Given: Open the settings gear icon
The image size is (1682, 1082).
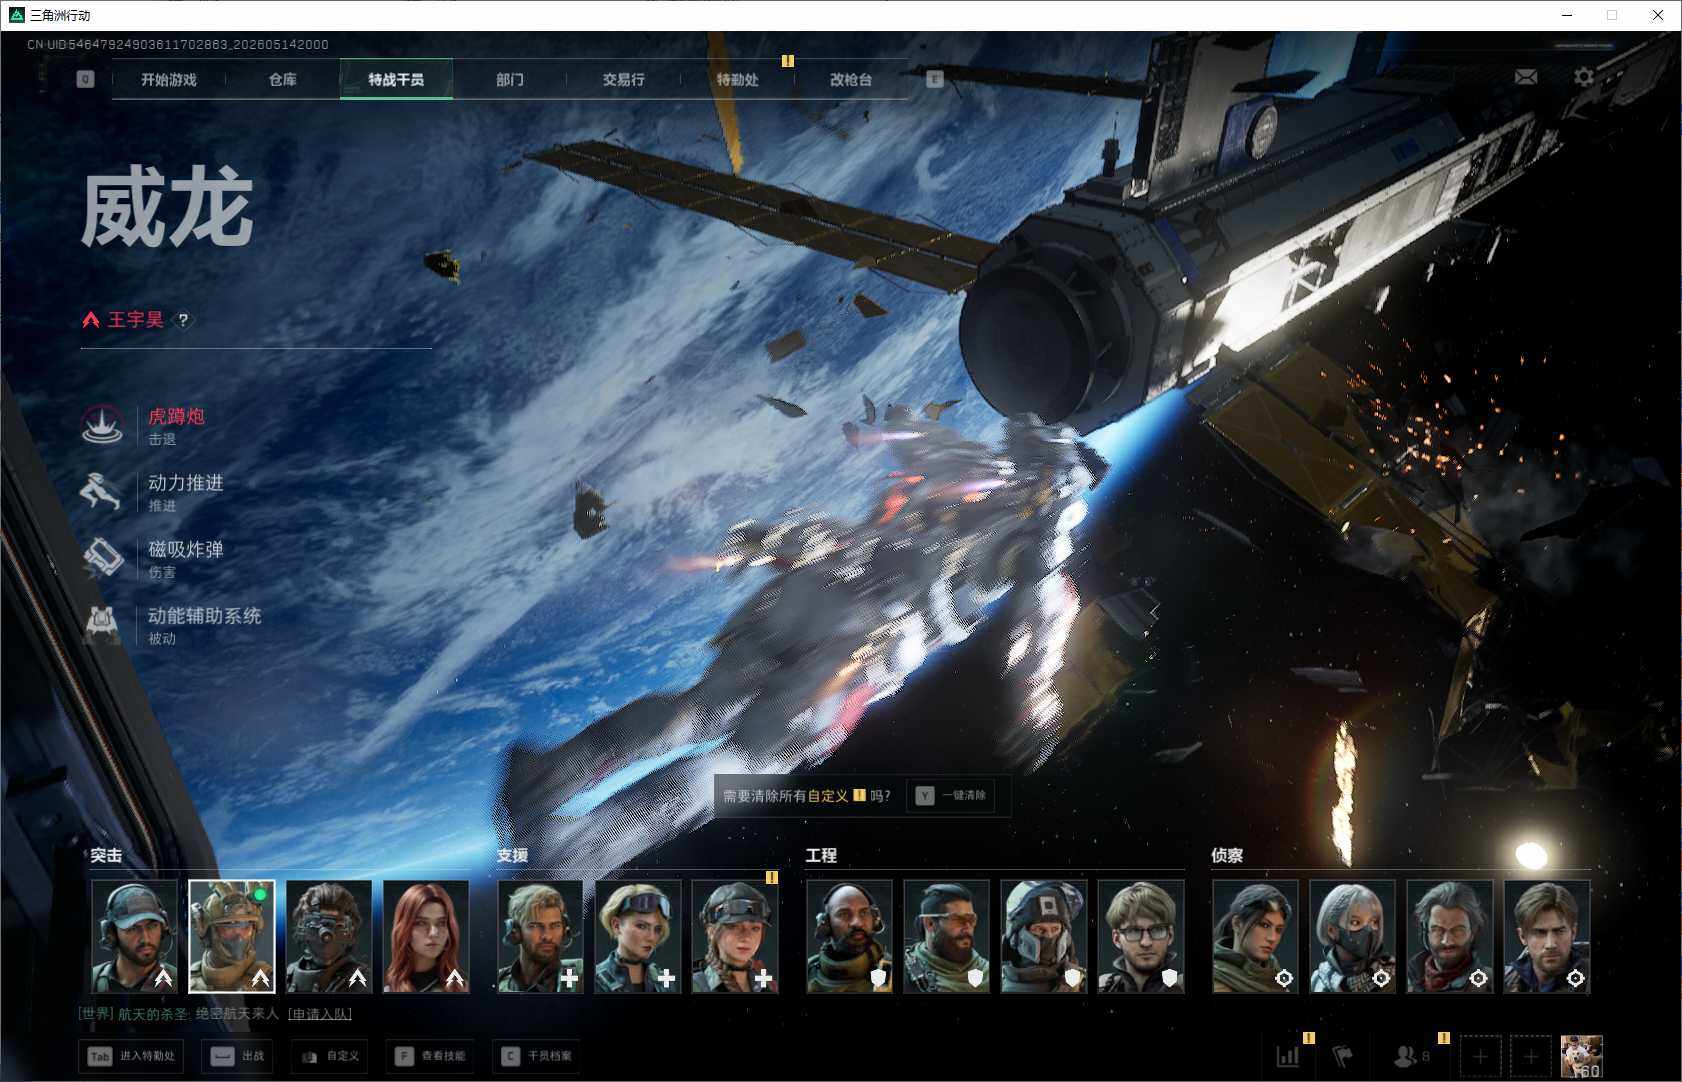Looking at the screenshot, I should coord(1584,77).
